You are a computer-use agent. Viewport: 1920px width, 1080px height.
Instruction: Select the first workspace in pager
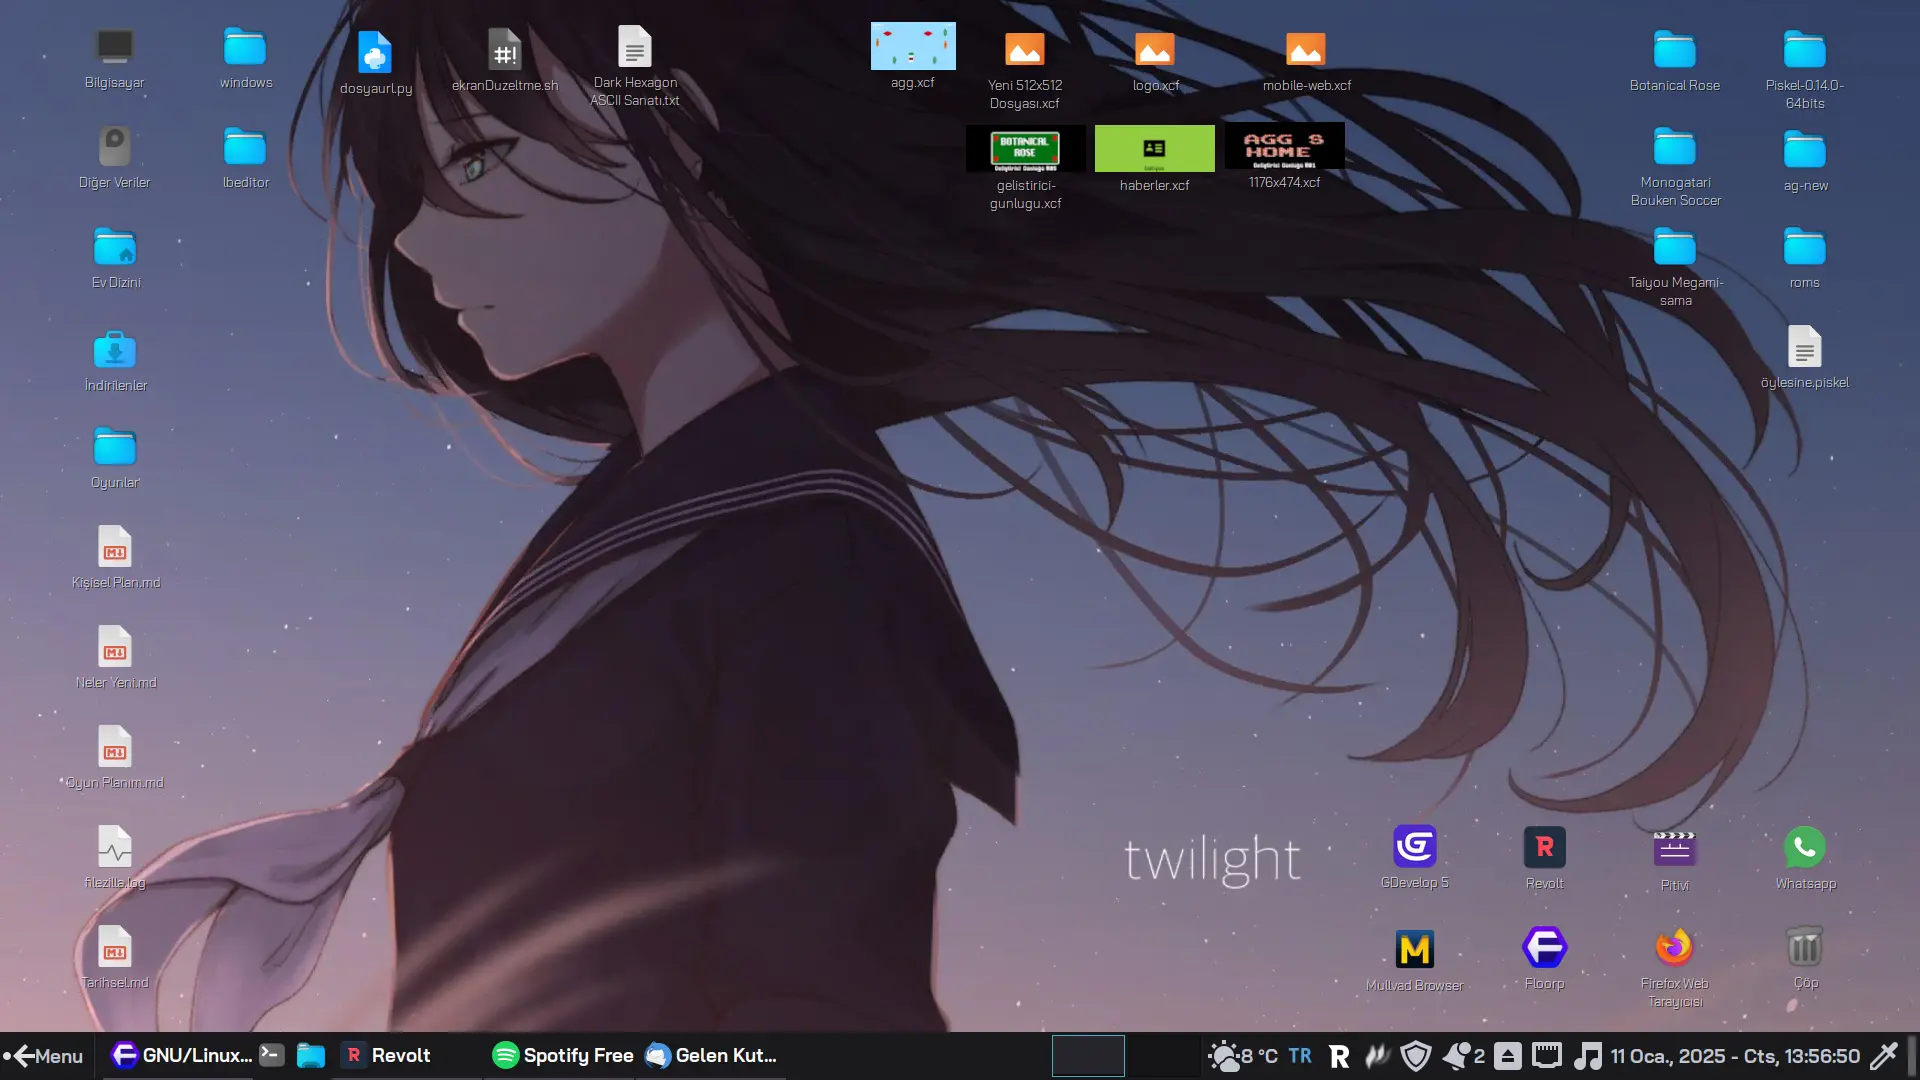1088,1056
